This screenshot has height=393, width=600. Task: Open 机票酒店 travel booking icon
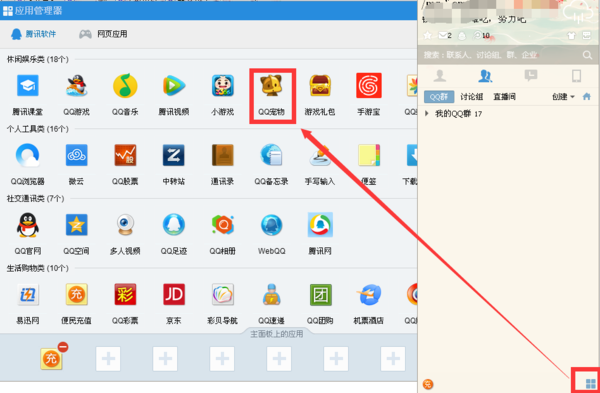[369, 294]
